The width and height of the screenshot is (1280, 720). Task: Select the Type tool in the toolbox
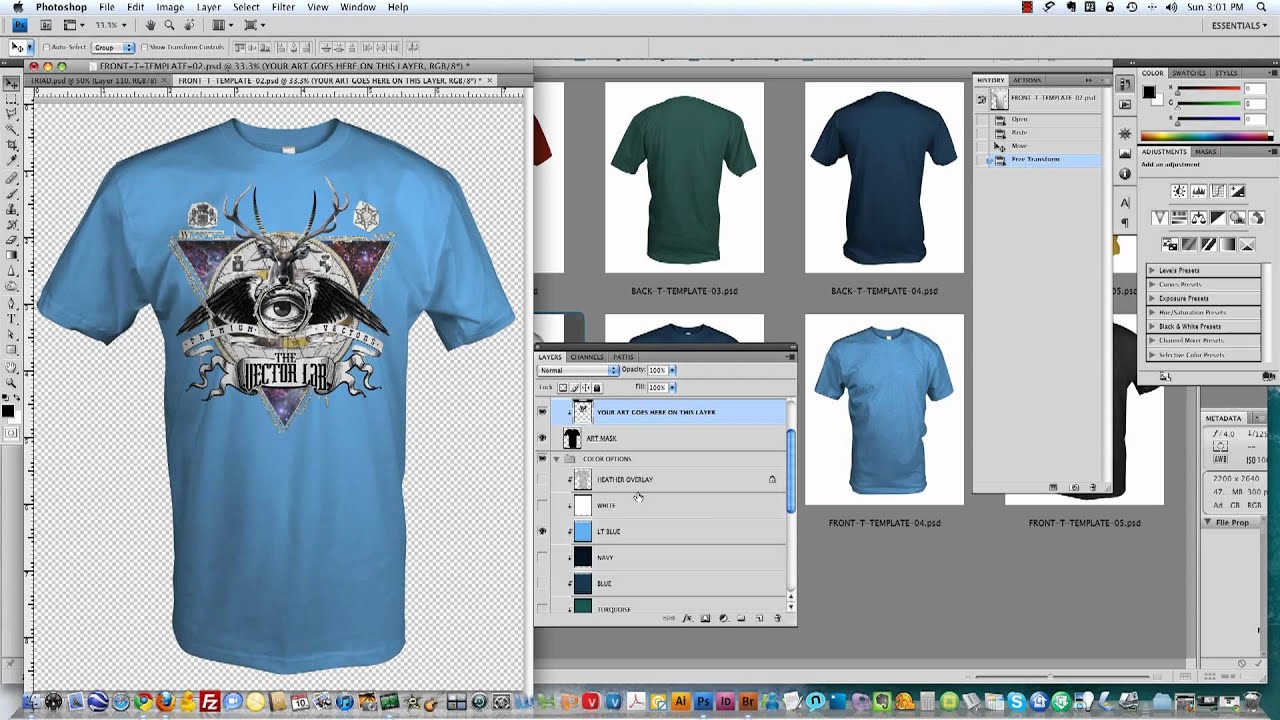click(x=11, y=319)
